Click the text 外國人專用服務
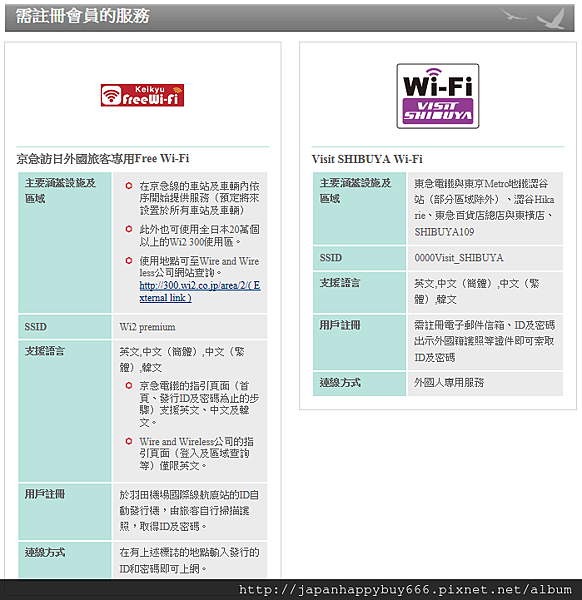This screenshot has width=582, height=600. click(x=449, y=383)
